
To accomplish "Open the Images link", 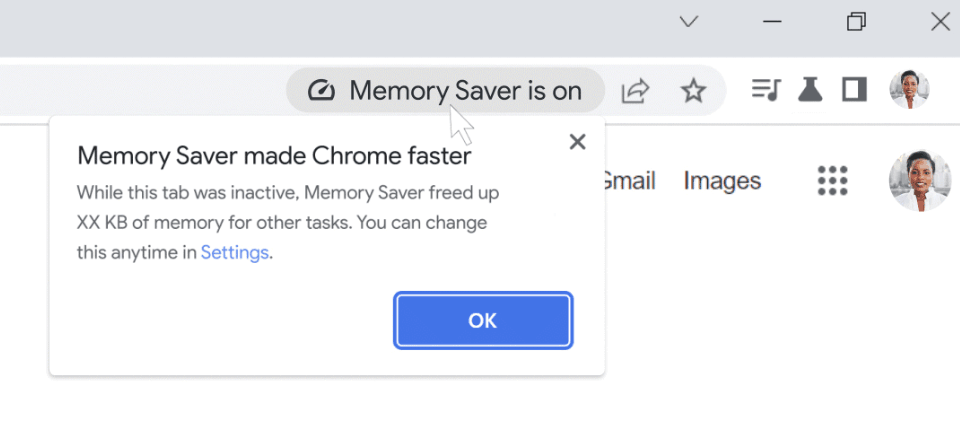I will pos(722,181).
